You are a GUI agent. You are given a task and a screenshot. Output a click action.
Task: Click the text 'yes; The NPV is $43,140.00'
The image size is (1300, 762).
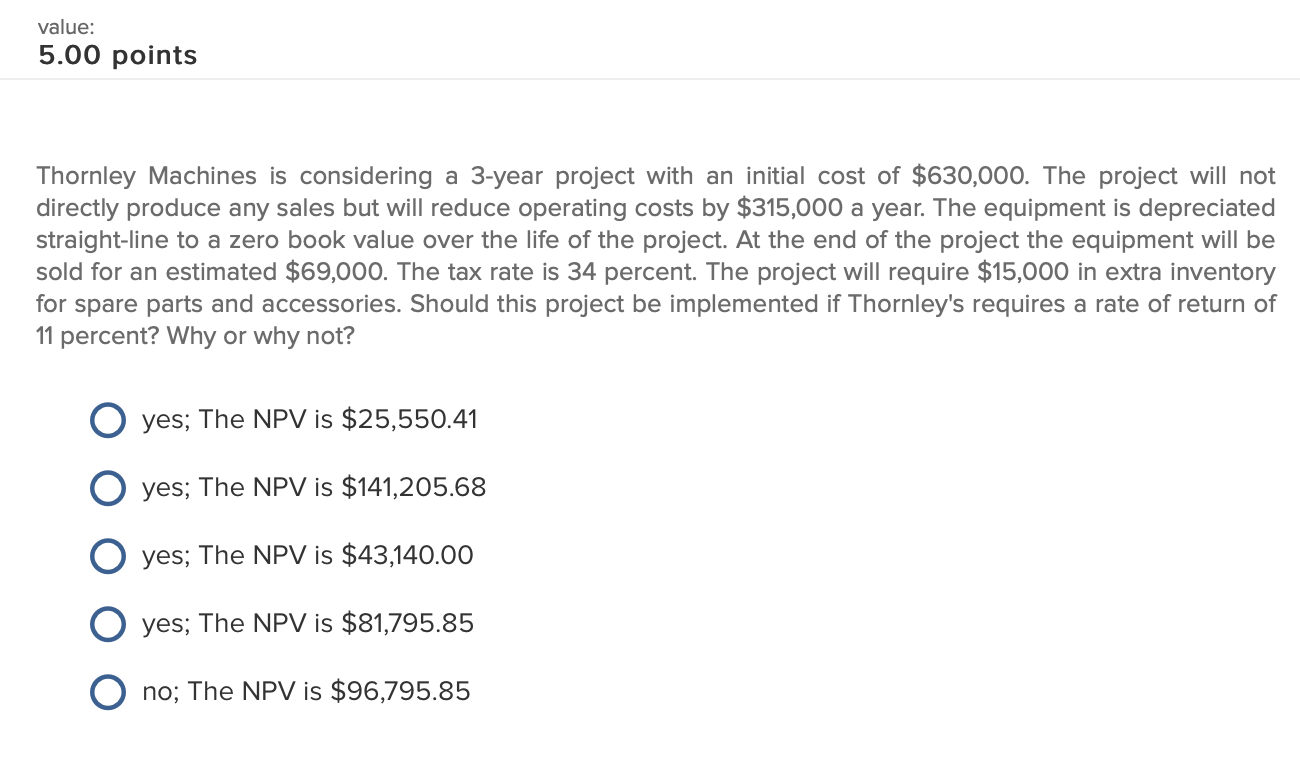pos(308,556)
